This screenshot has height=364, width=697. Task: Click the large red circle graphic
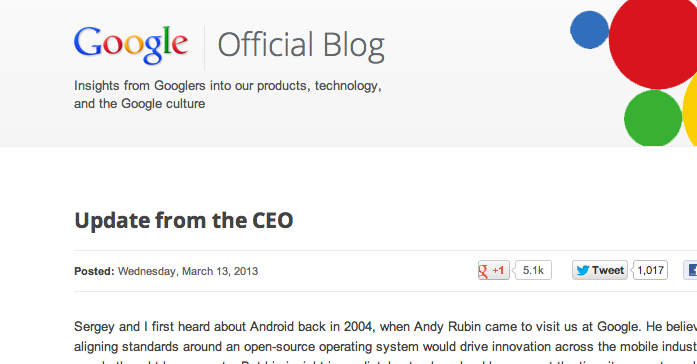click(653, 40)
